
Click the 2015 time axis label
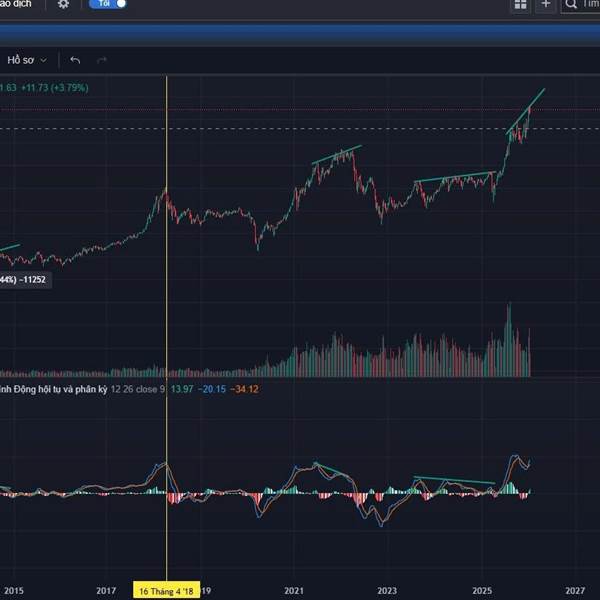[14, 591]
